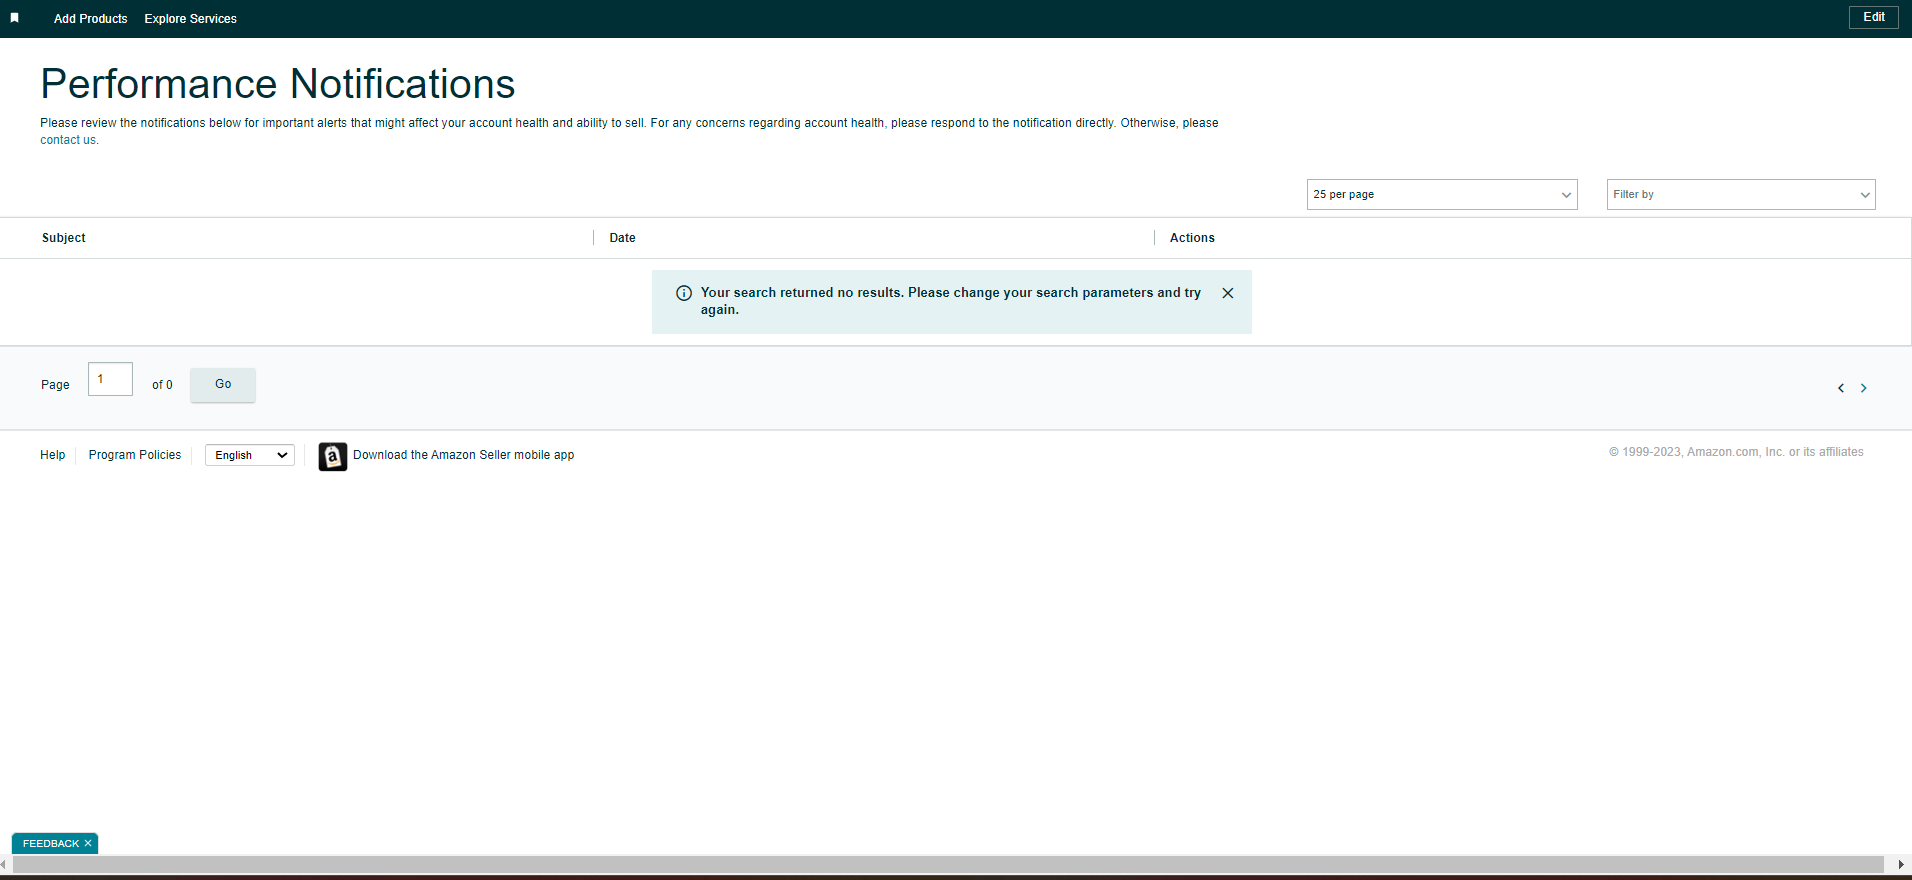The height and width of the screenshot is (880, 1912).
Task: Click the Edit button
Action: coord(1874,17)
